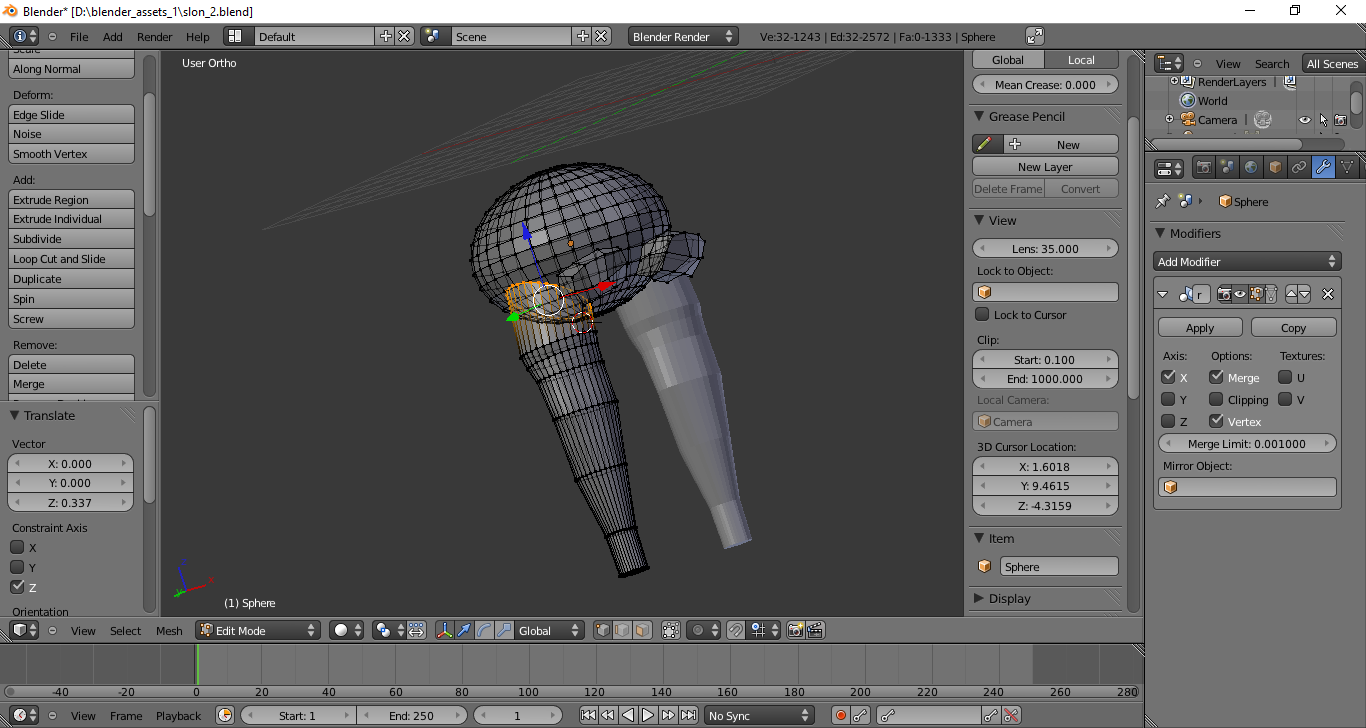This screenshot has height=728, width=1366.
Task: Click the grease pencil draw icon
Action: tap(985, 144)
